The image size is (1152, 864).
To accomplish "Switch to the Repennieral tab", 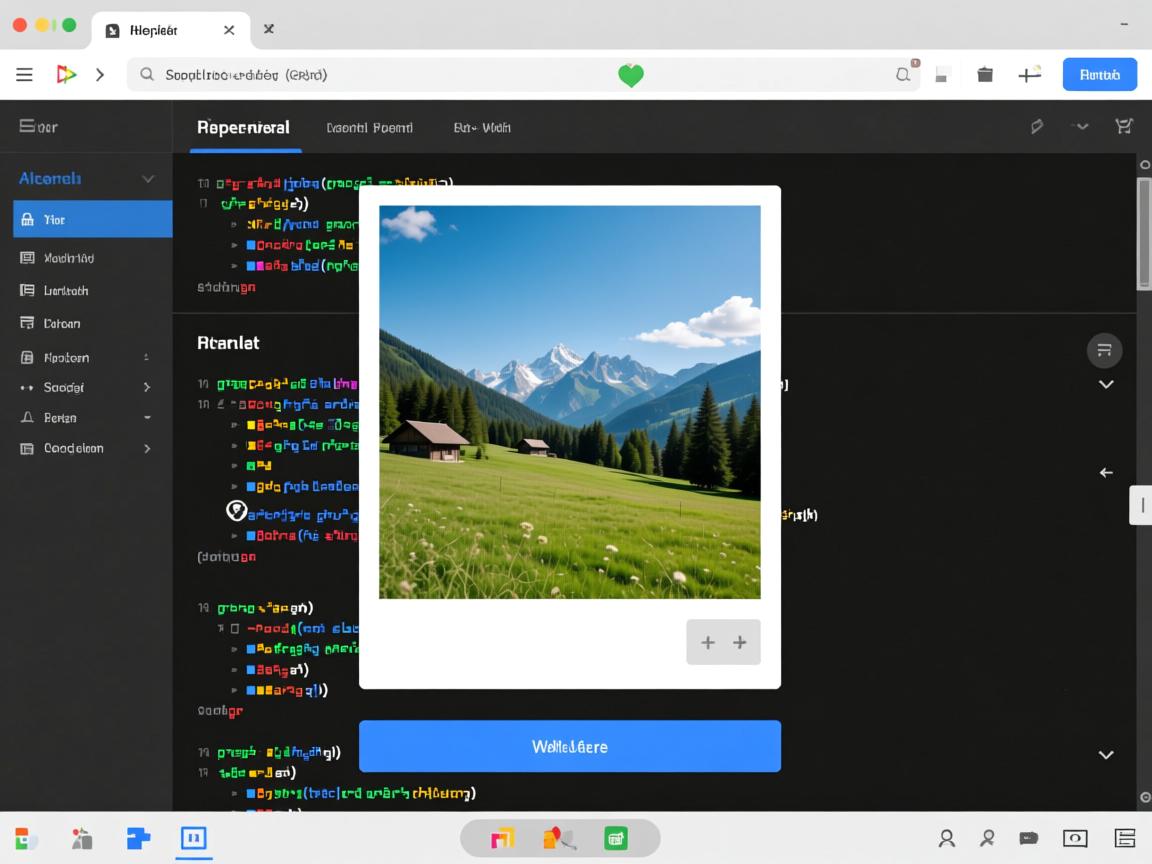I will click(243, 128).
